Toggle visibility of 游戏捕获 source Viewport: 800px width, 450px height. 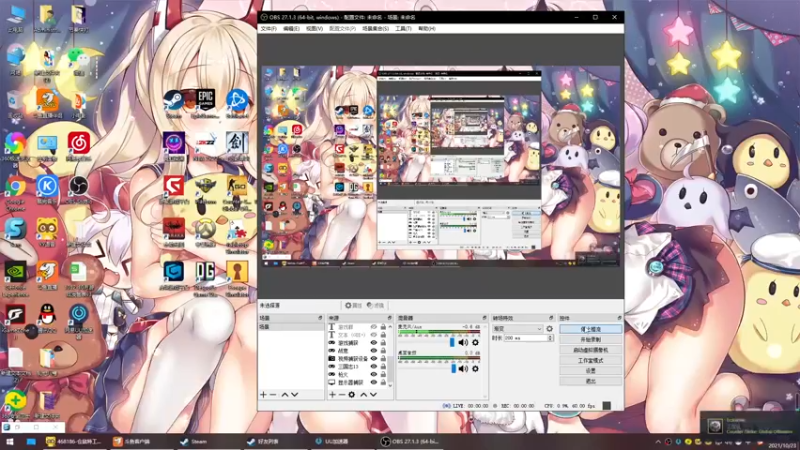pyautogui.click(x=374, y=343)
